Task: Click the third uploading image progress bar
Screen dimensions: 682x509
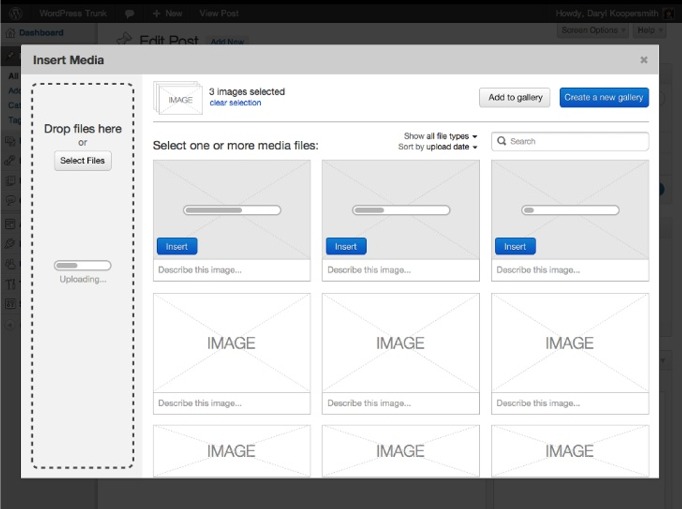Action: 570,210
